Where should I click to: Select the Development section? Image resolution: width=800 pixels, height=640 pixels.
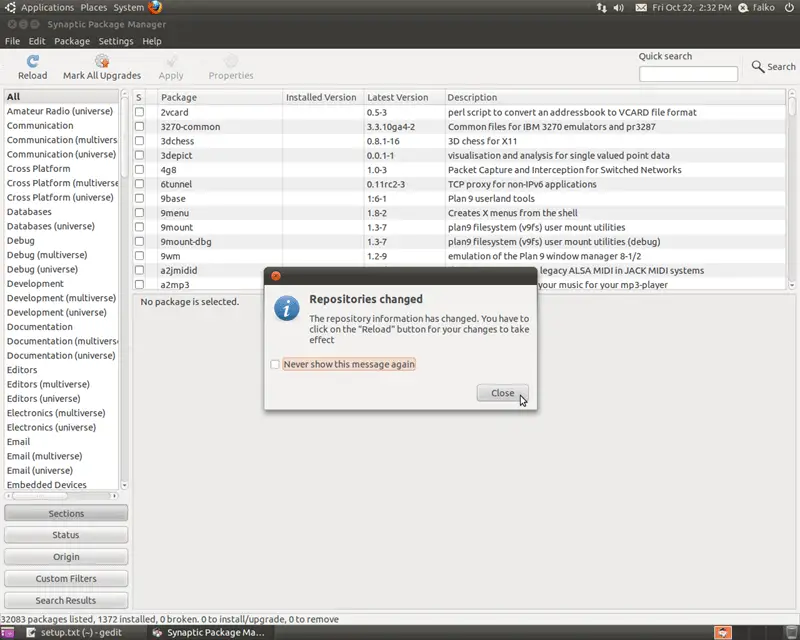pos(61,284)
